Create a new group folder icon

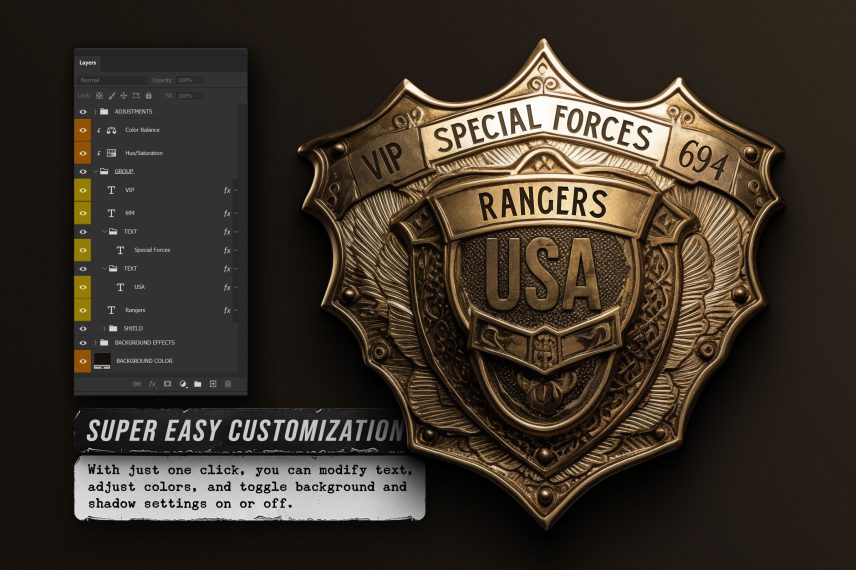(x=198, y=384)
